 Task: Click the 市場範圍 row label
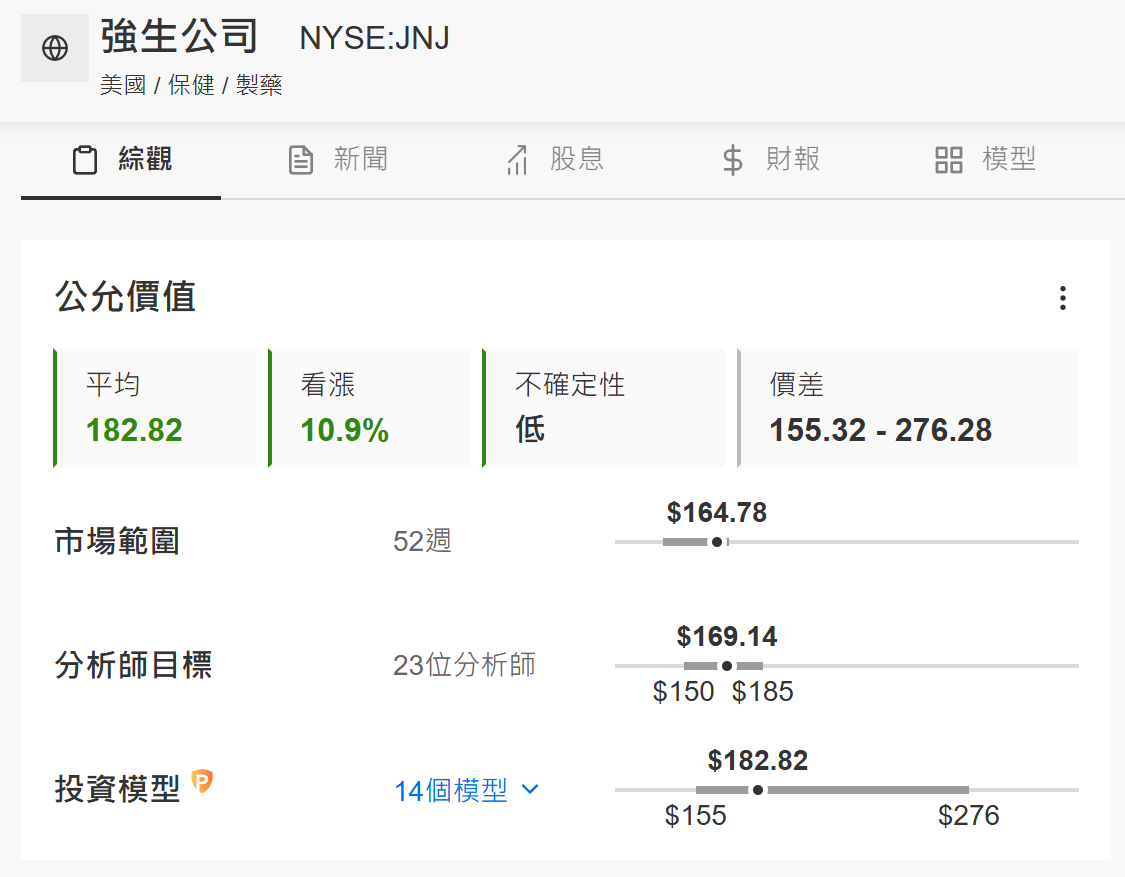click(x=117, y=541)
